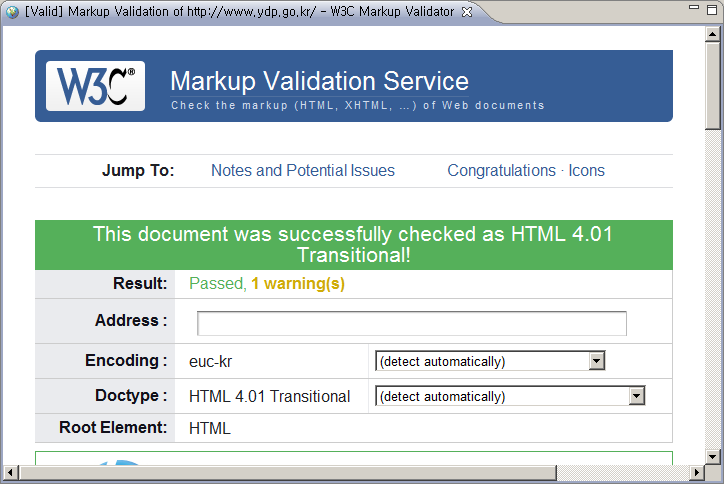Click the euc-kr encoding value
The height and width of the screenshot is (484, 724).
pyautogui.click(x=210, y=361)
